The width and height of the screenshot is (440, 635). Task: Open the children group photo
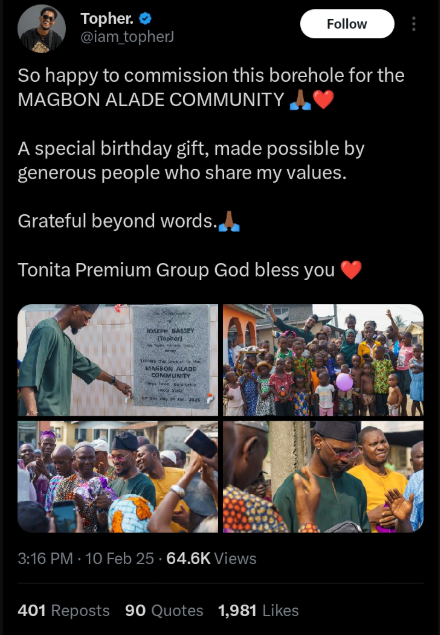(323, 360)
